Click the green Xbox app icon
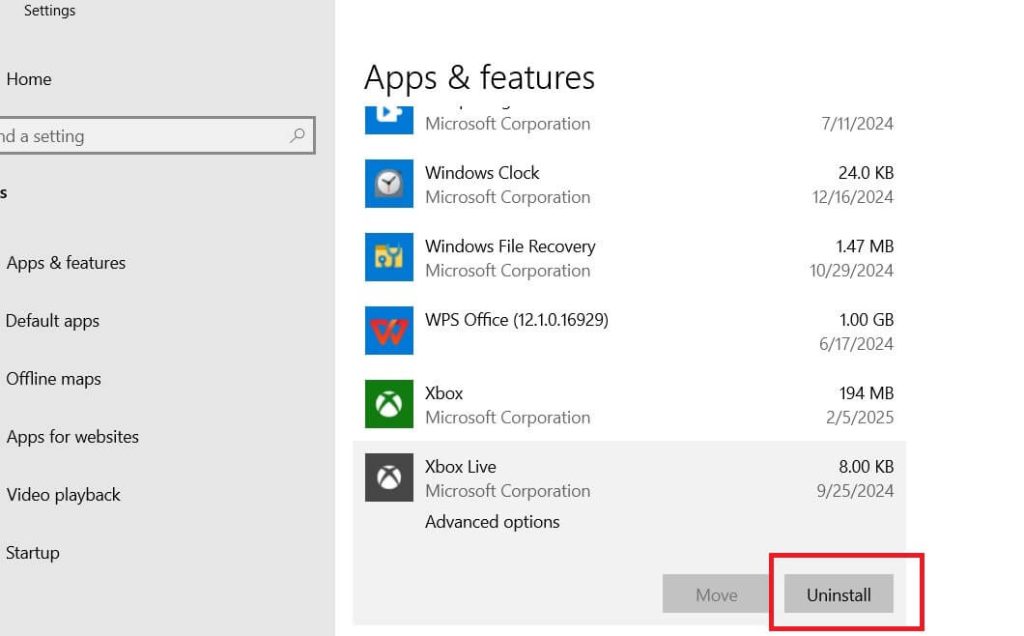The image size is (1024, 636). 389,404
